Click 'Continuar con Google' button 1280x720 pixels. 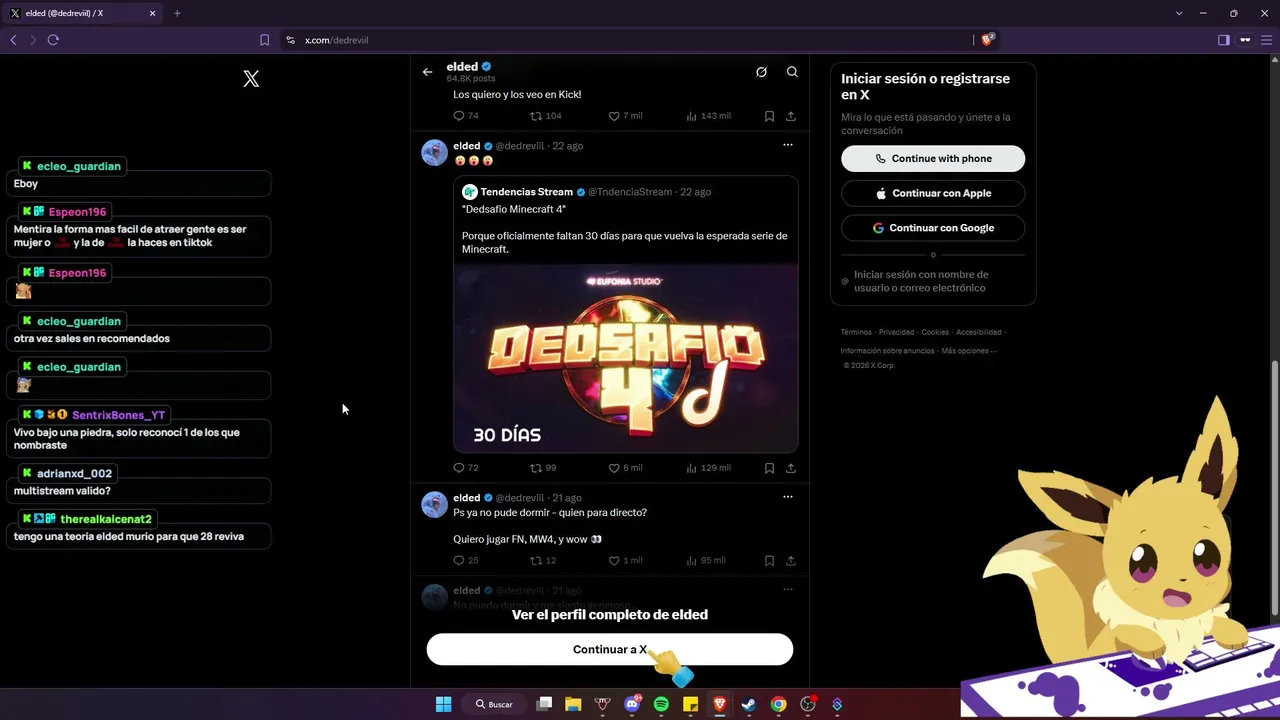(933, 228)
